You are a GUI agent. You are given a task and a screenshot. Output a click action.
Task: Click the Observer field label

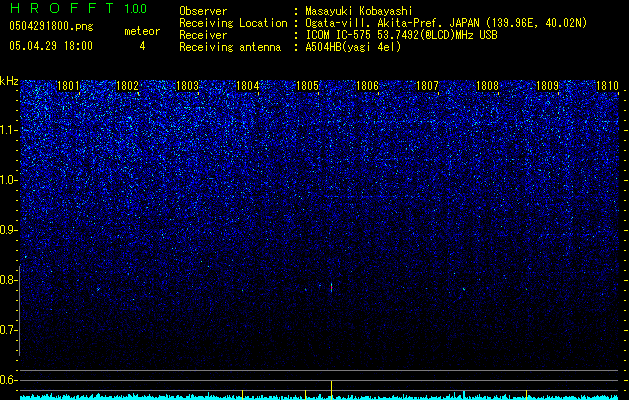pos(203,11)
